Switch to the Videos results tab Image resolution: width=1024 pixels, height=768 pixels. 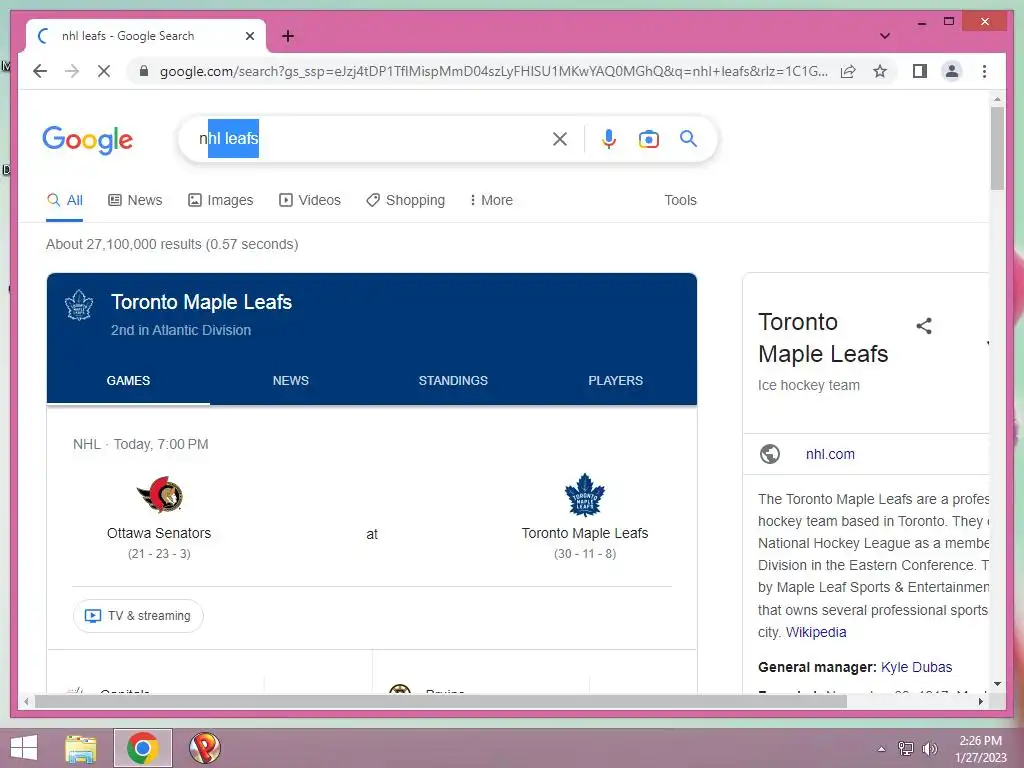[x=310, y=200]
